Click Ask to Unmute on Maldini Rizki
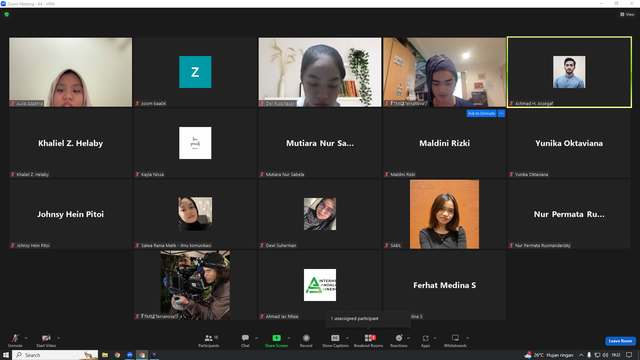 coord(481,113)
